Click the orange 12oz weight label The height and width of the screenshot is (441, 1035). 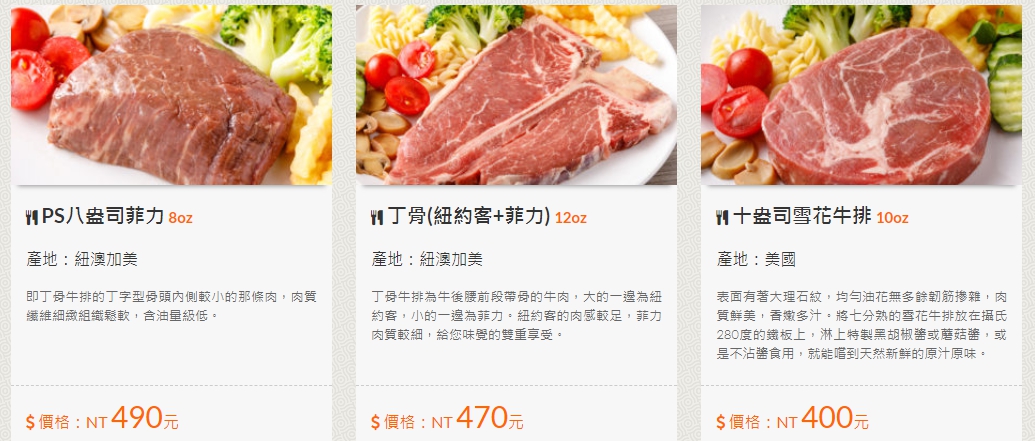pyautogui.click(x=570, y=218)
